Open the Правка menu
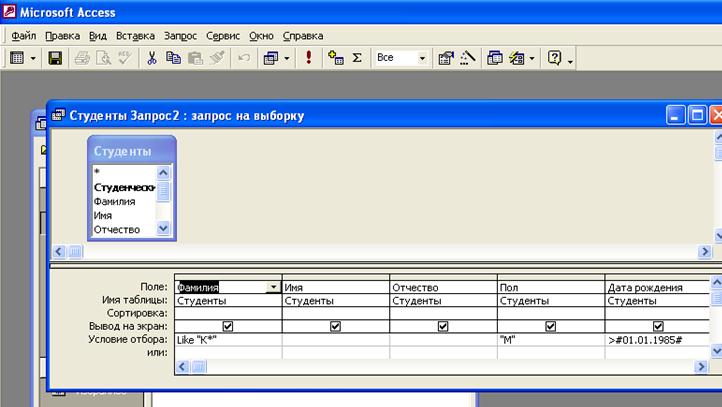722x407 pixels. (x=63, y=36)
